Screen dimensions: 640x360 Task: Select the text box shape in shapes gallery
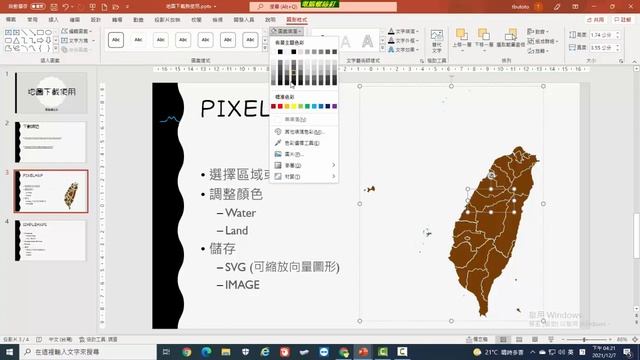click(9, 32)
